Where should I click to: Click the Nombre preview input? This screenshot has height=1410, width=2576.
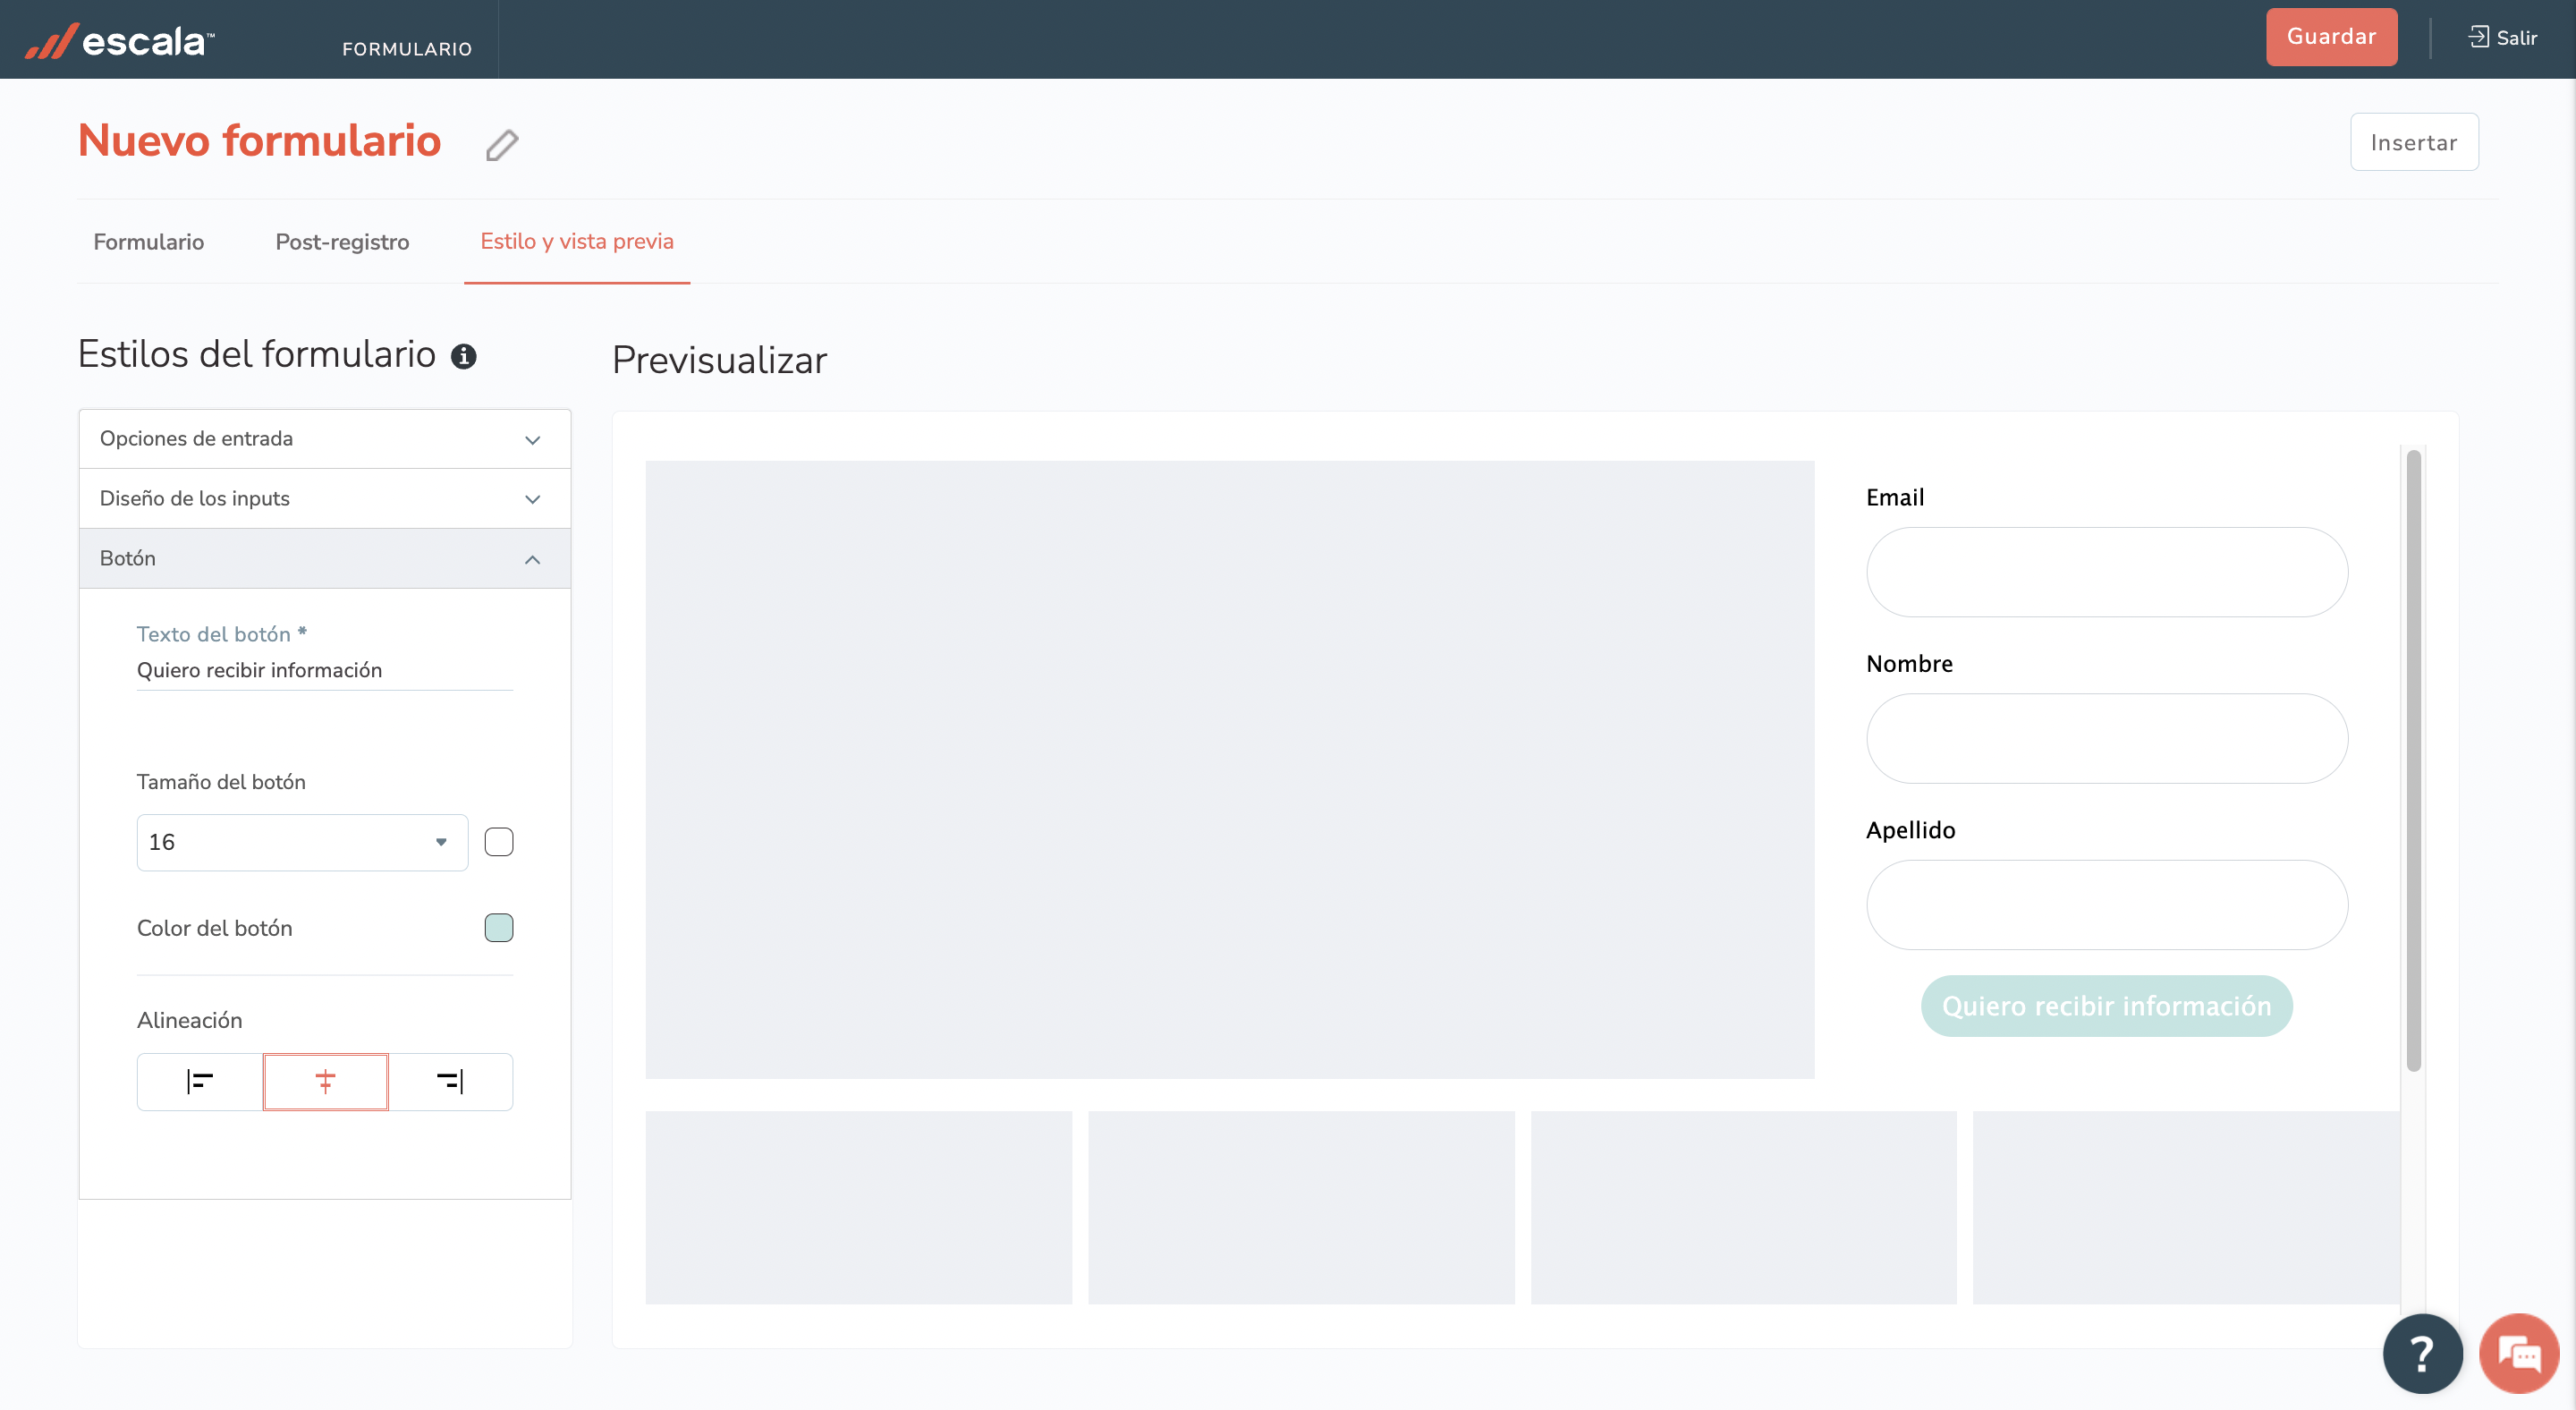(2106, 739)
